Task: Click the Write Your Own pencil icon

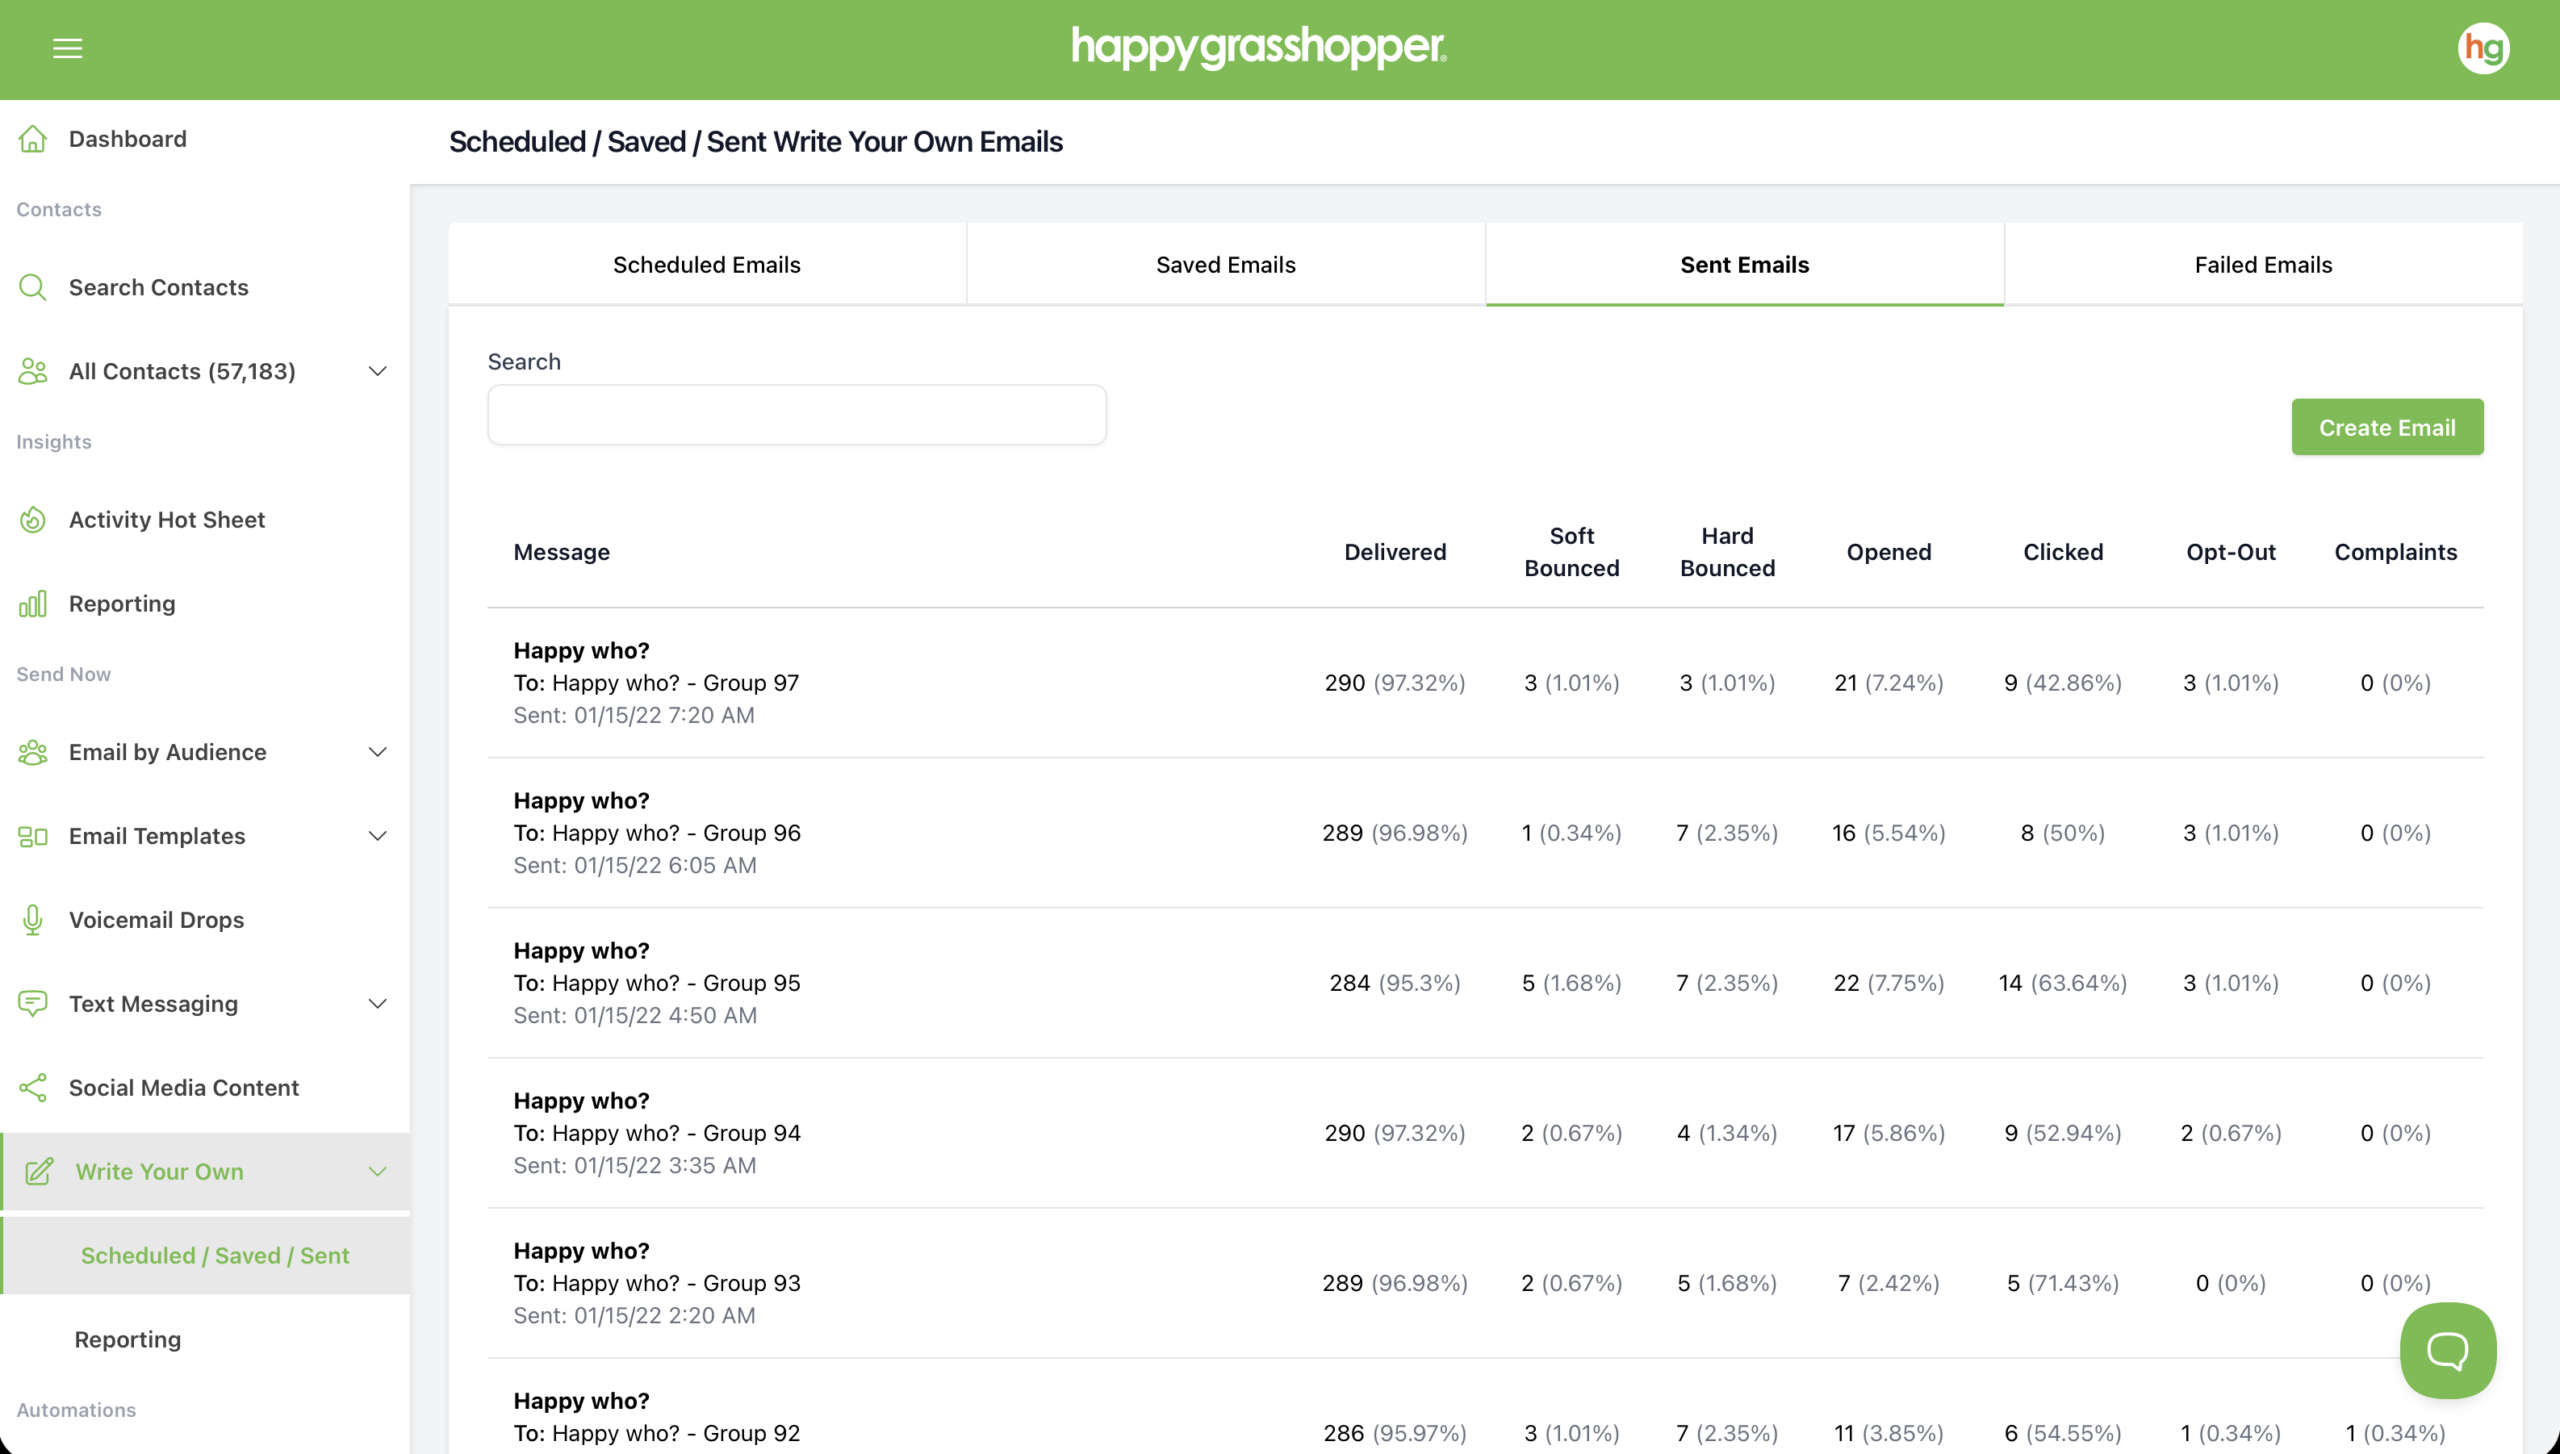Action: coord(39,1171)
